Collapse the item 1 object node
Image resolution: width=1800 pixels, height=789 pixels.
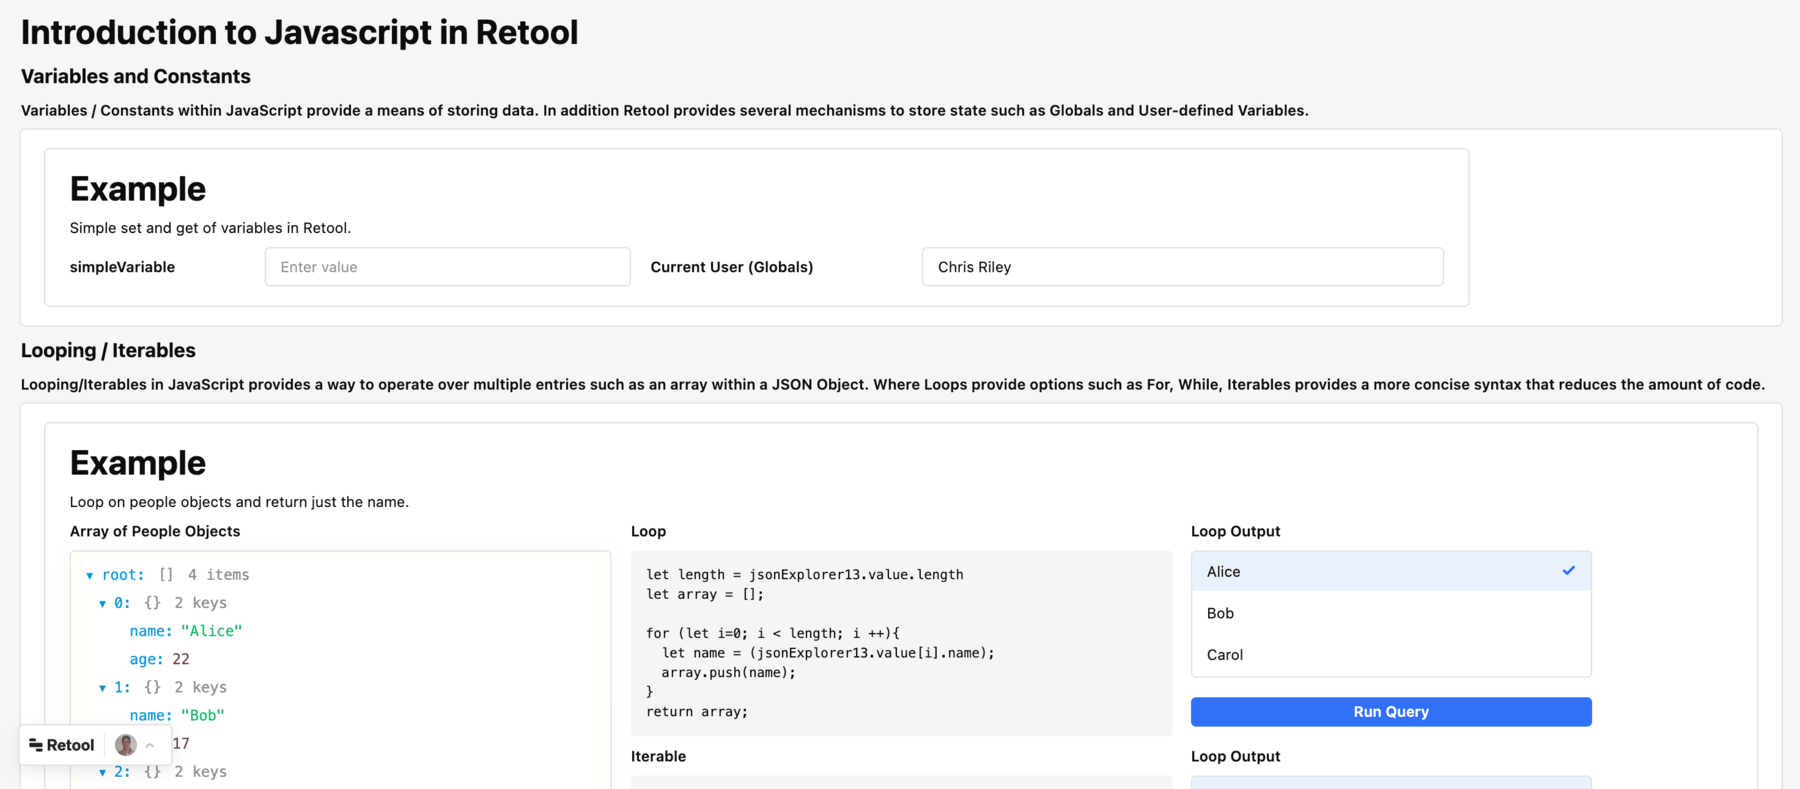[102, 688]
